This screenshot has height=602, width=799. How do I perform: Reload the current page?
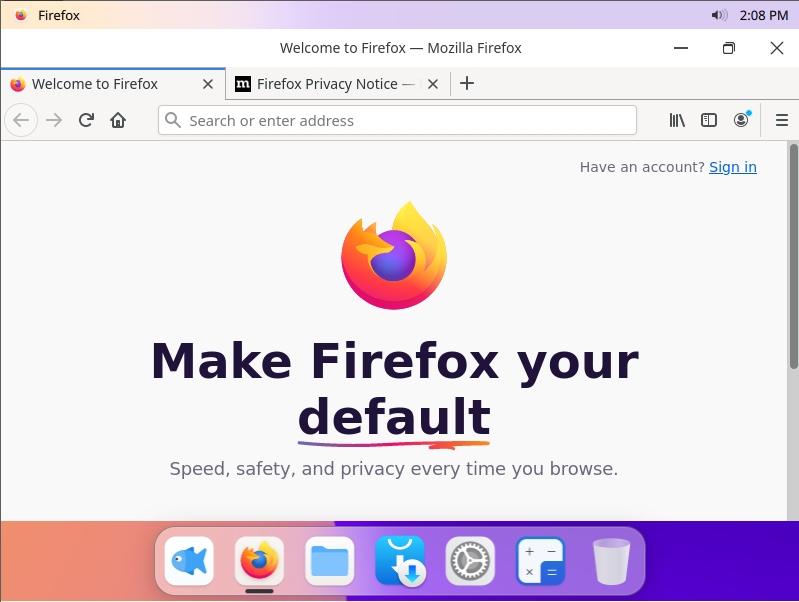pos(86,120)
